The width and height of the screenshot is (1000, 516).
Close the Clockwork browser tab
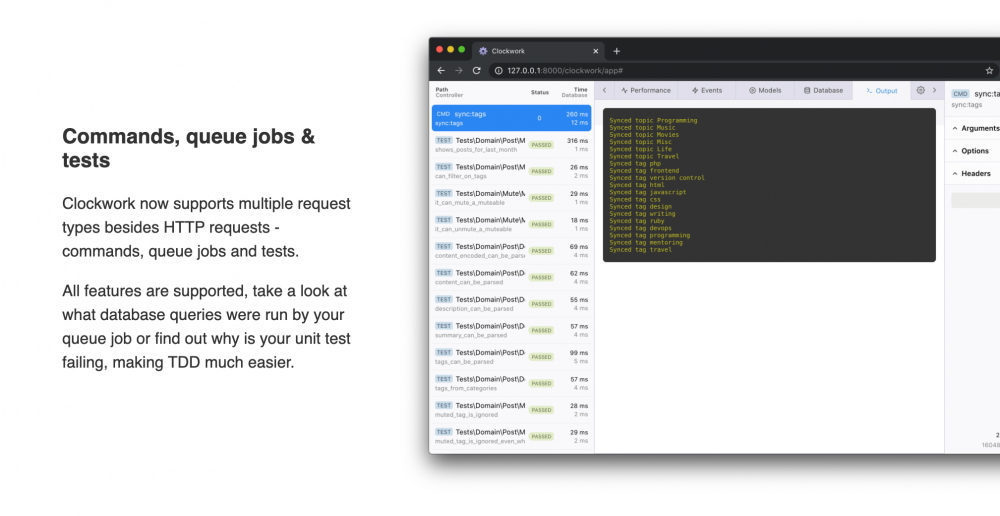pyautogui.click(x=596, y=51)
